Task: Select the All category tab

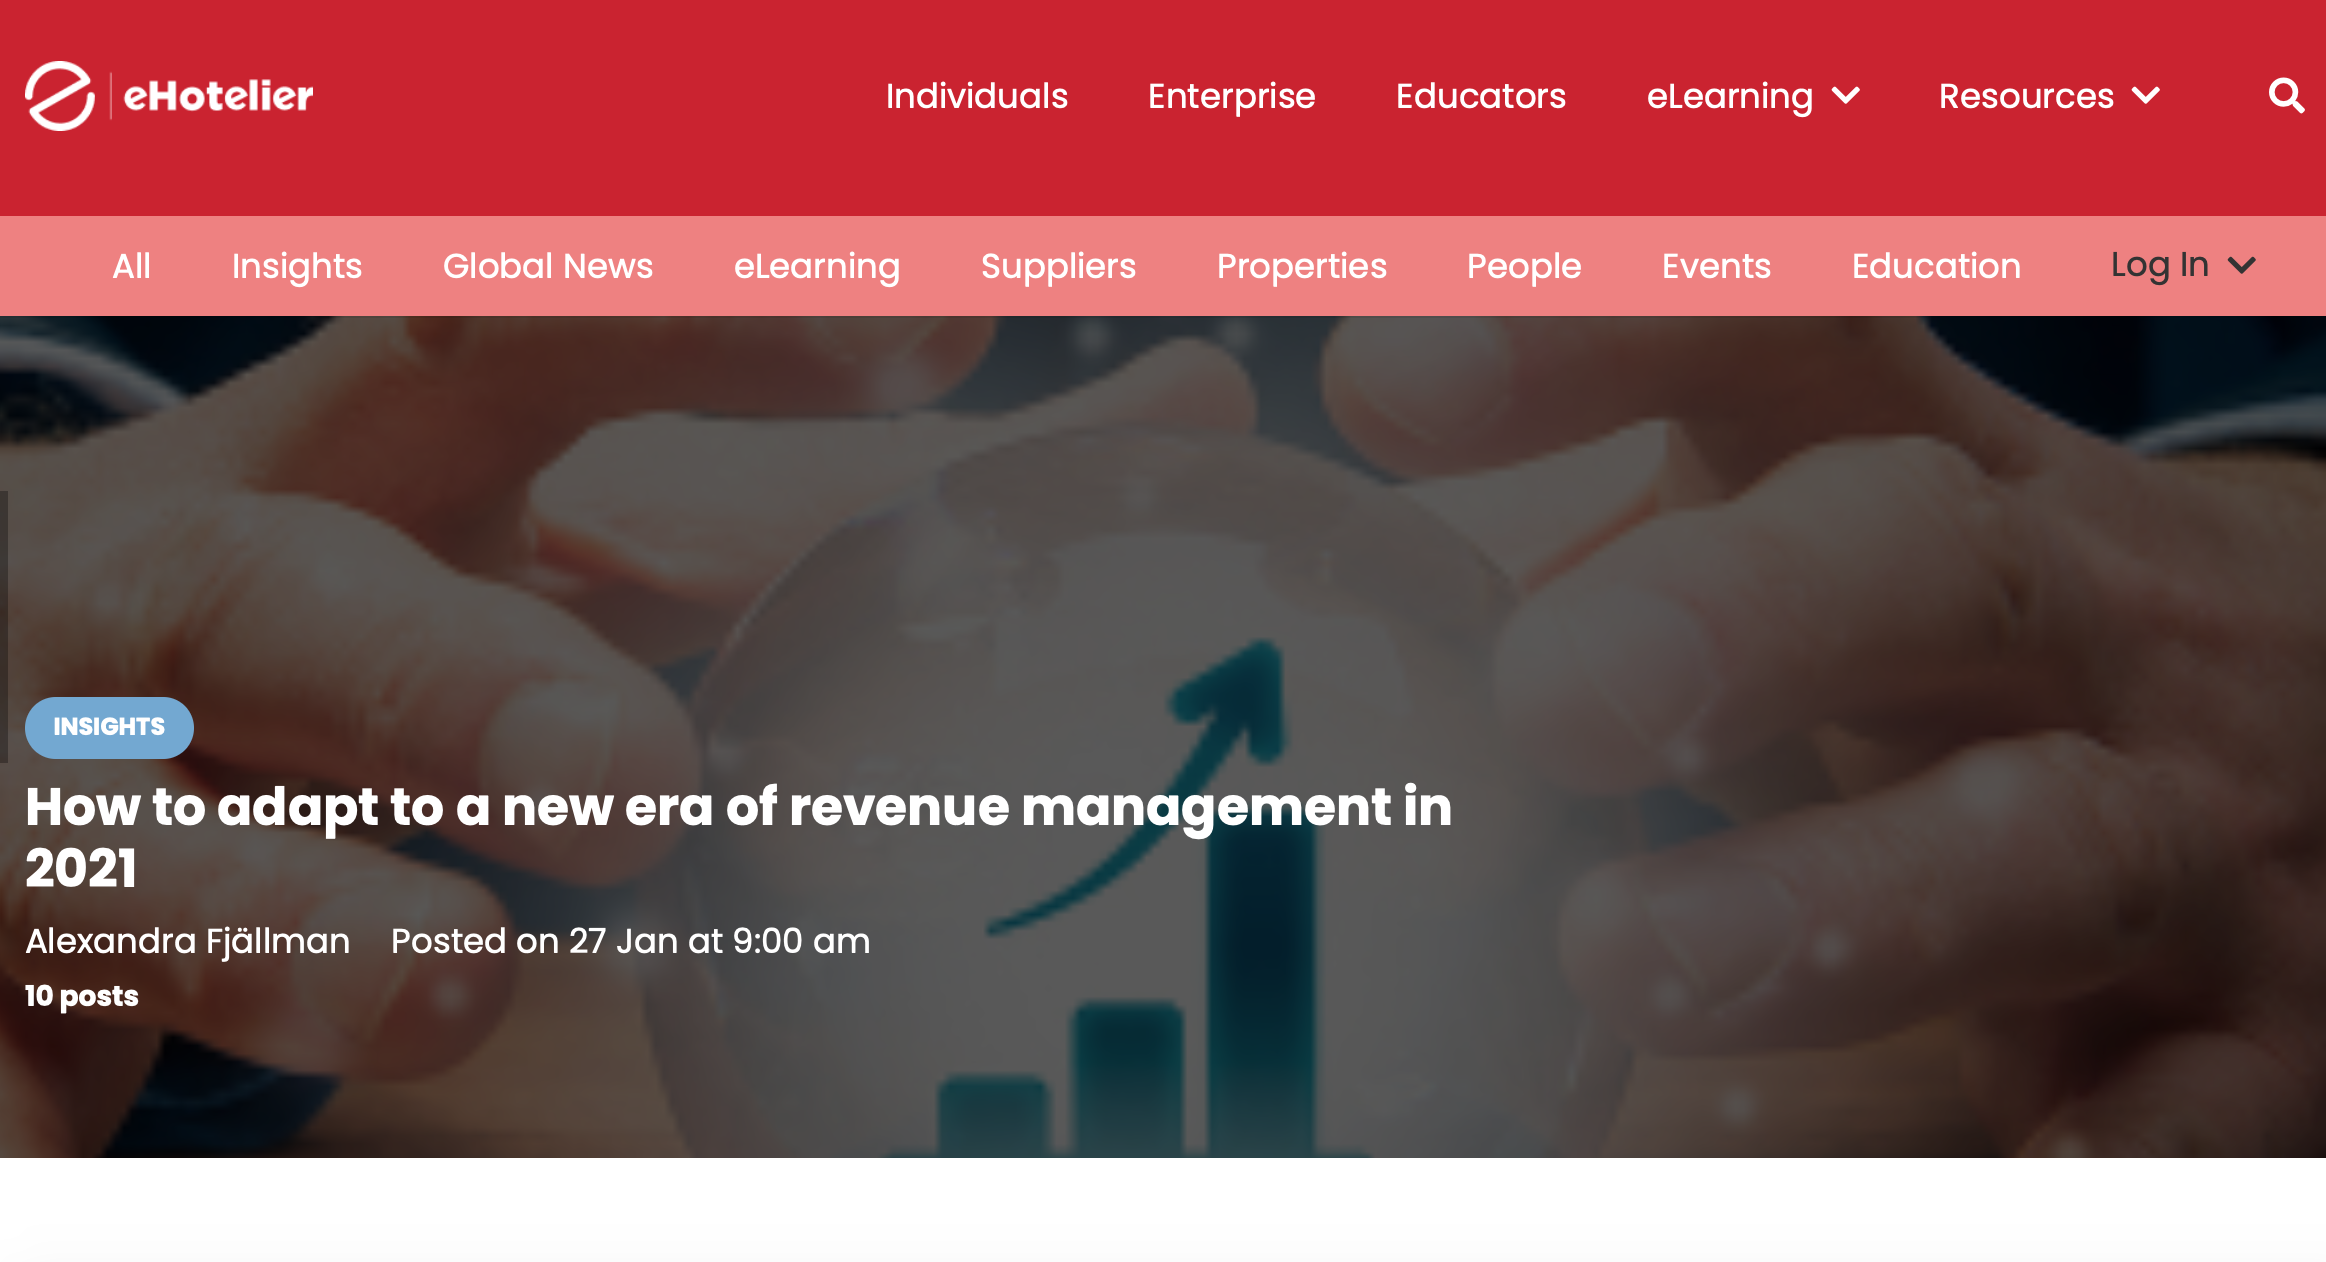Action: pos(132,266)
